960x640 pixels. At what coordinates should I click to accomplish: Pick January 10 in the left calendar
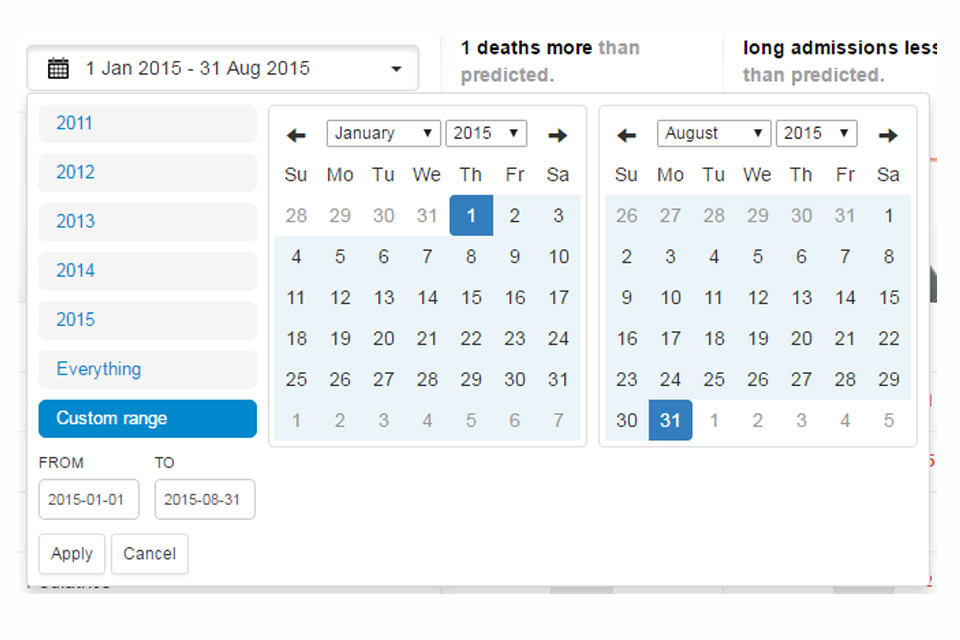click(x=558, y=257)
